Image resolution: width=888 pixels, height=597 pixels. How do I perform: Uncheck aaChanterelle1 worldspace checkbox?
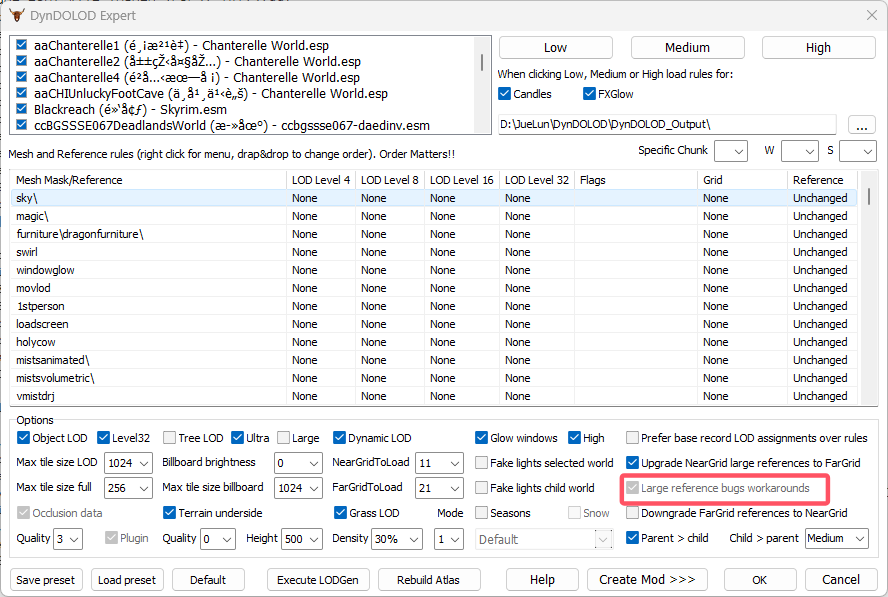pyautogui.click(x=22, y=45)
